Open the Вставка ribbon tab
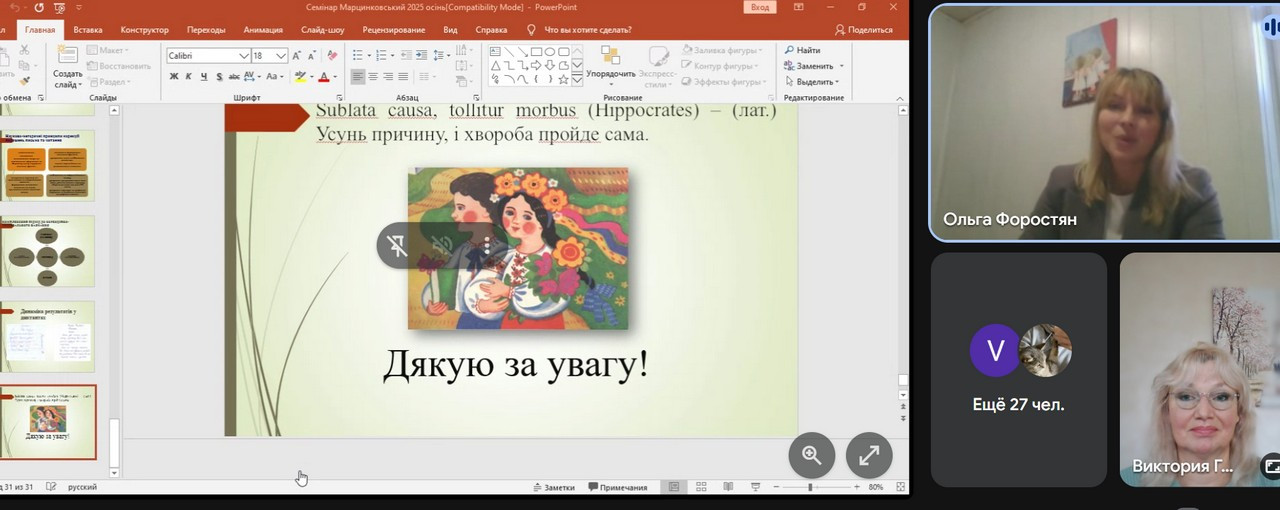The image size is (1280, 510). click(88, 30)
